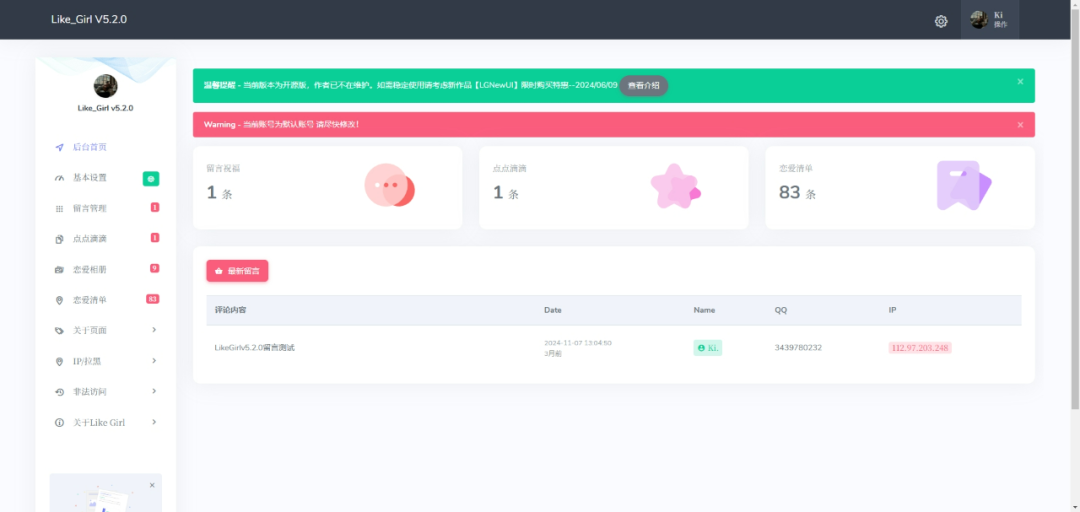The width and height of the screenshot is (1080, 512).
Task: Click the 9 badge on 恋爱相册
Action: pyautogui.click(x=155, y=268)
